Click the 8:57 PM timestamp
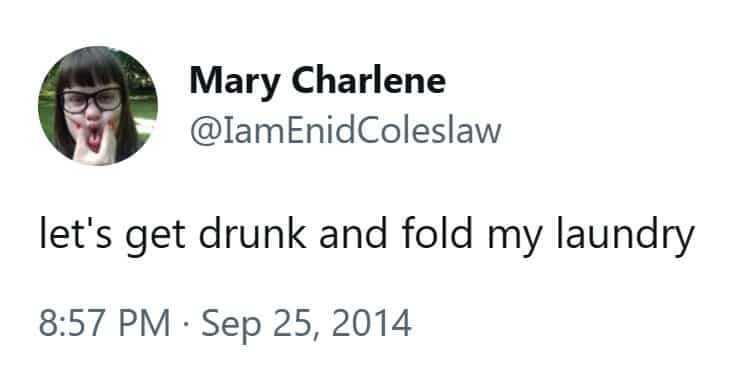The image size is (733, 383). [x=104, y=323]
